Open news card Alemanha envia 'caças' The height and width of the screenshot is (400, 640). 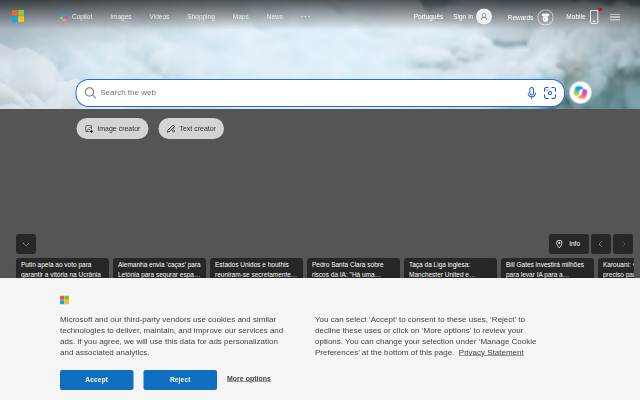[159, 268]
